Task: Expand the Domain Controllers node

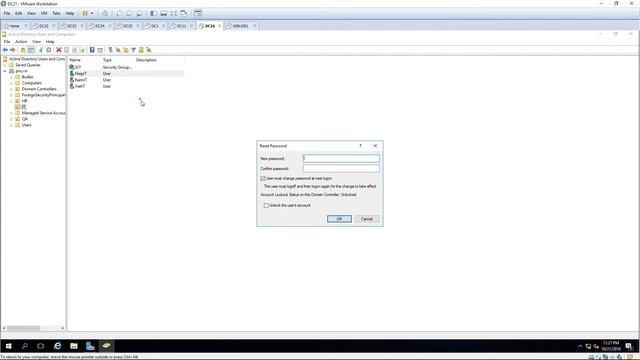Action: [11, 89]
